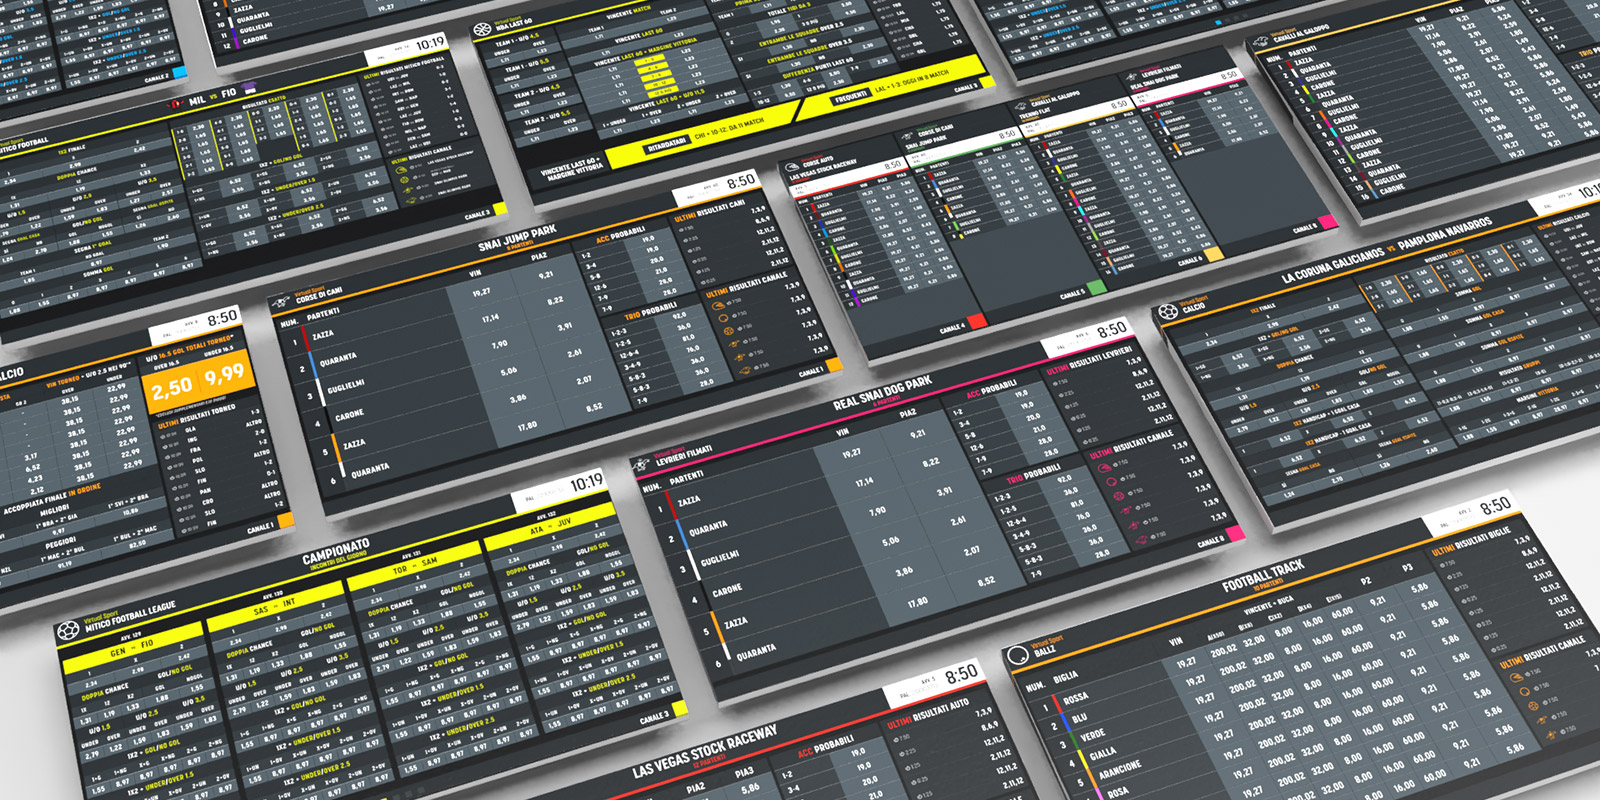Click the CAMPIONATO heading
The height and width of the screenshot is (800, 1600).
pos(336,552)
